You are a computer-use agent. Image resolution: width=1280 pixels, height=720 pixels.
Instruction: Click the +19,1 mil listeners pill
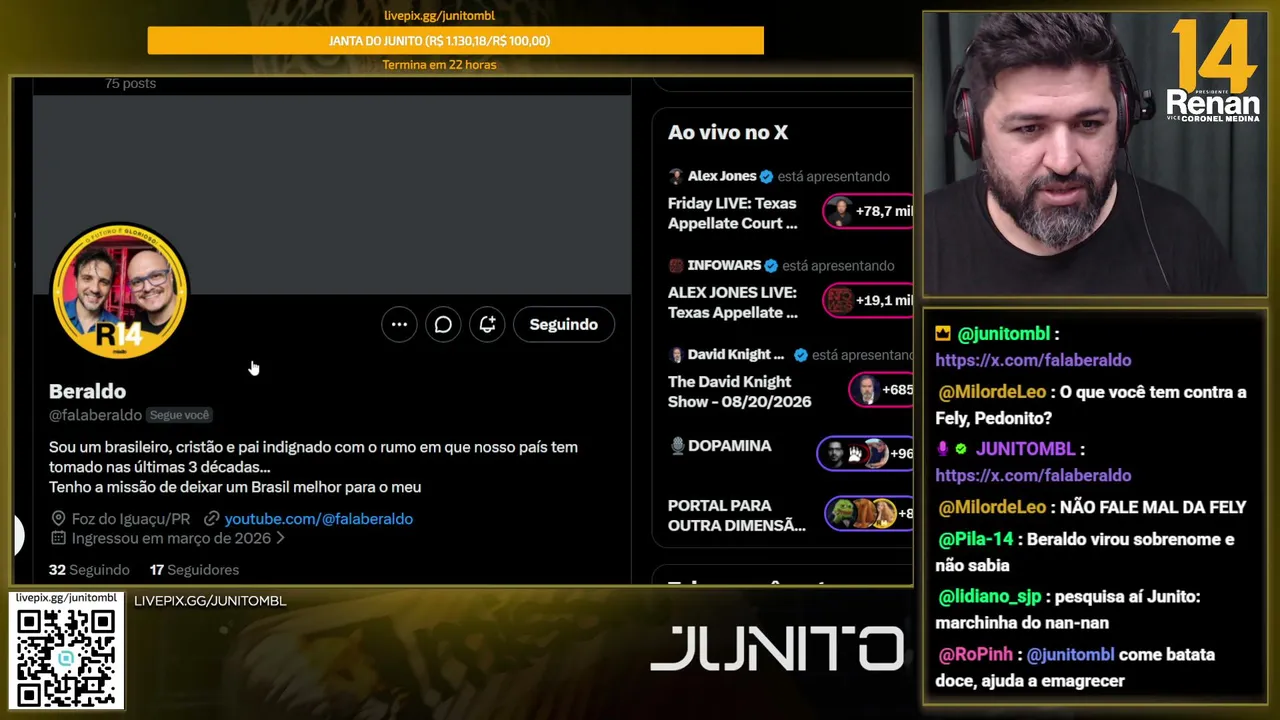(869, 300)
